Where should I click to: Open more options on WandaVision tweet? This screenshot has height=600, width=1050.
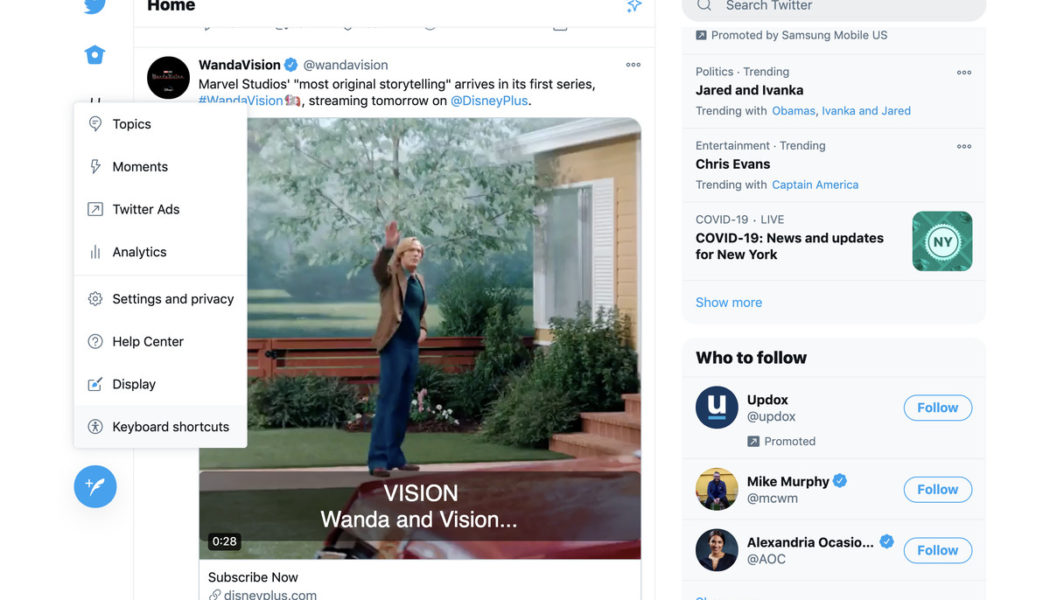coord(633,65)
